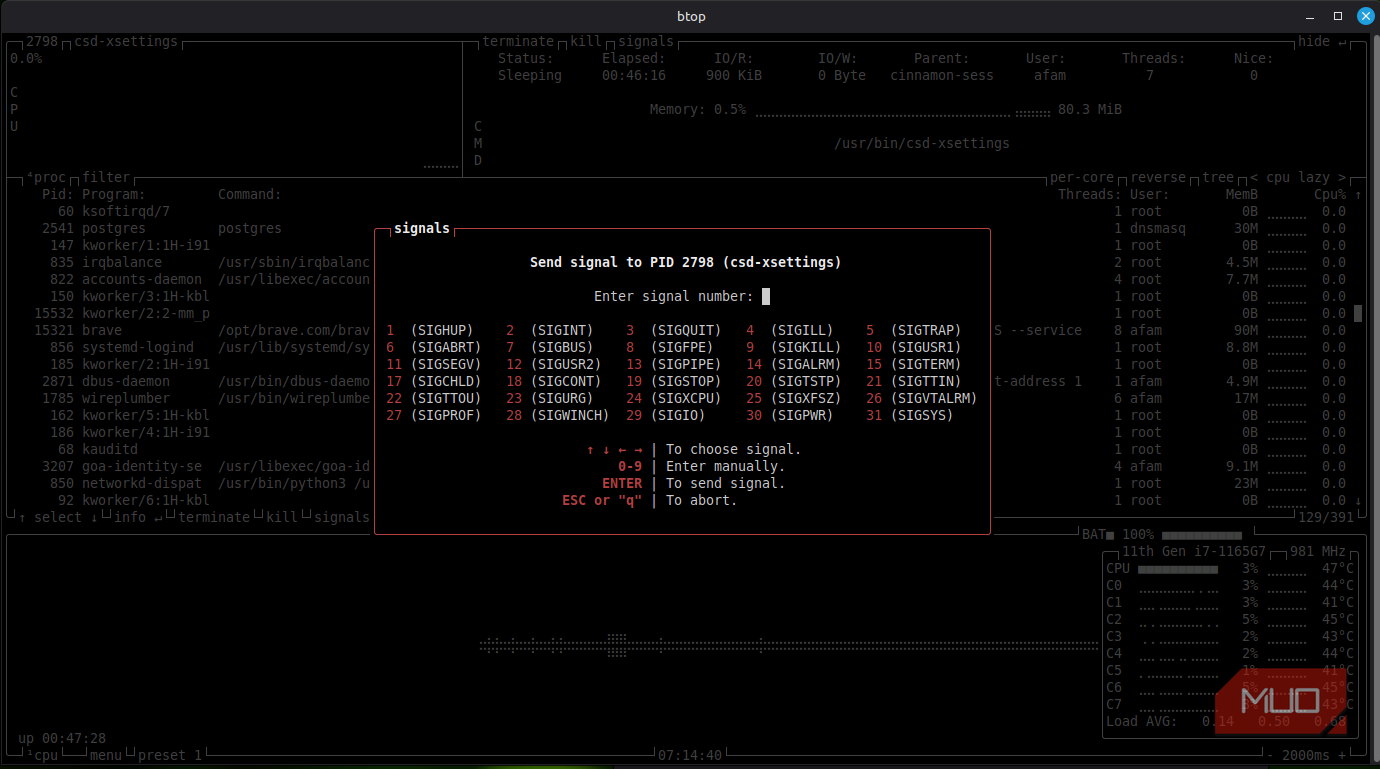Toggle the tree view of processes

(x=1218, y=177)
